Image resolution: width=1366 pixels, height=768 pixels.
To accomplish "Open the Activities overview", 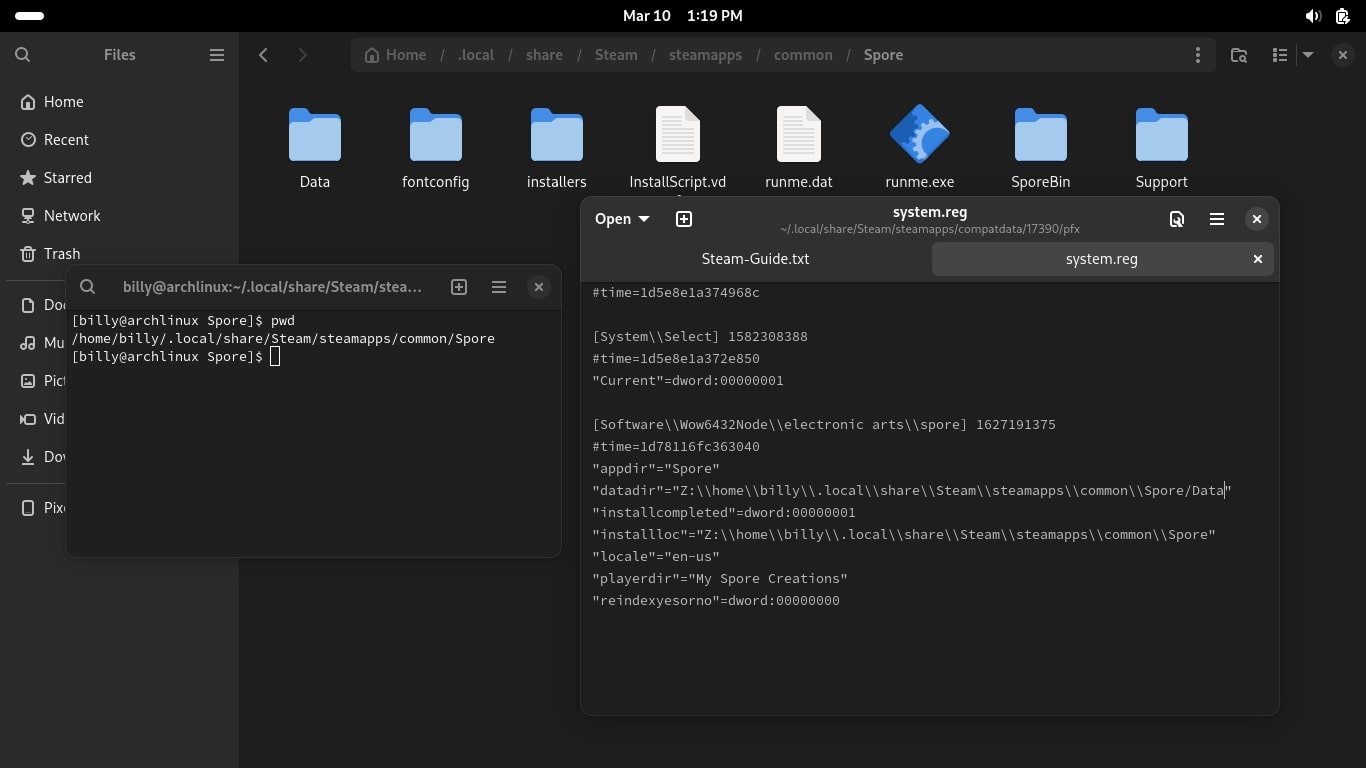I will [30, 16].
